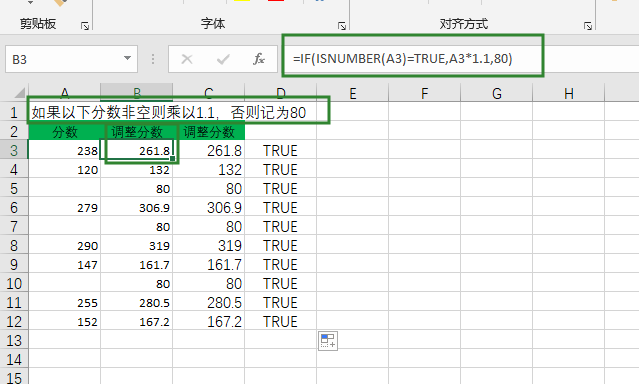Screen dimensions: 639x384
Task: Select cell B5 containing 80
Action: click(x=137, y=188)
